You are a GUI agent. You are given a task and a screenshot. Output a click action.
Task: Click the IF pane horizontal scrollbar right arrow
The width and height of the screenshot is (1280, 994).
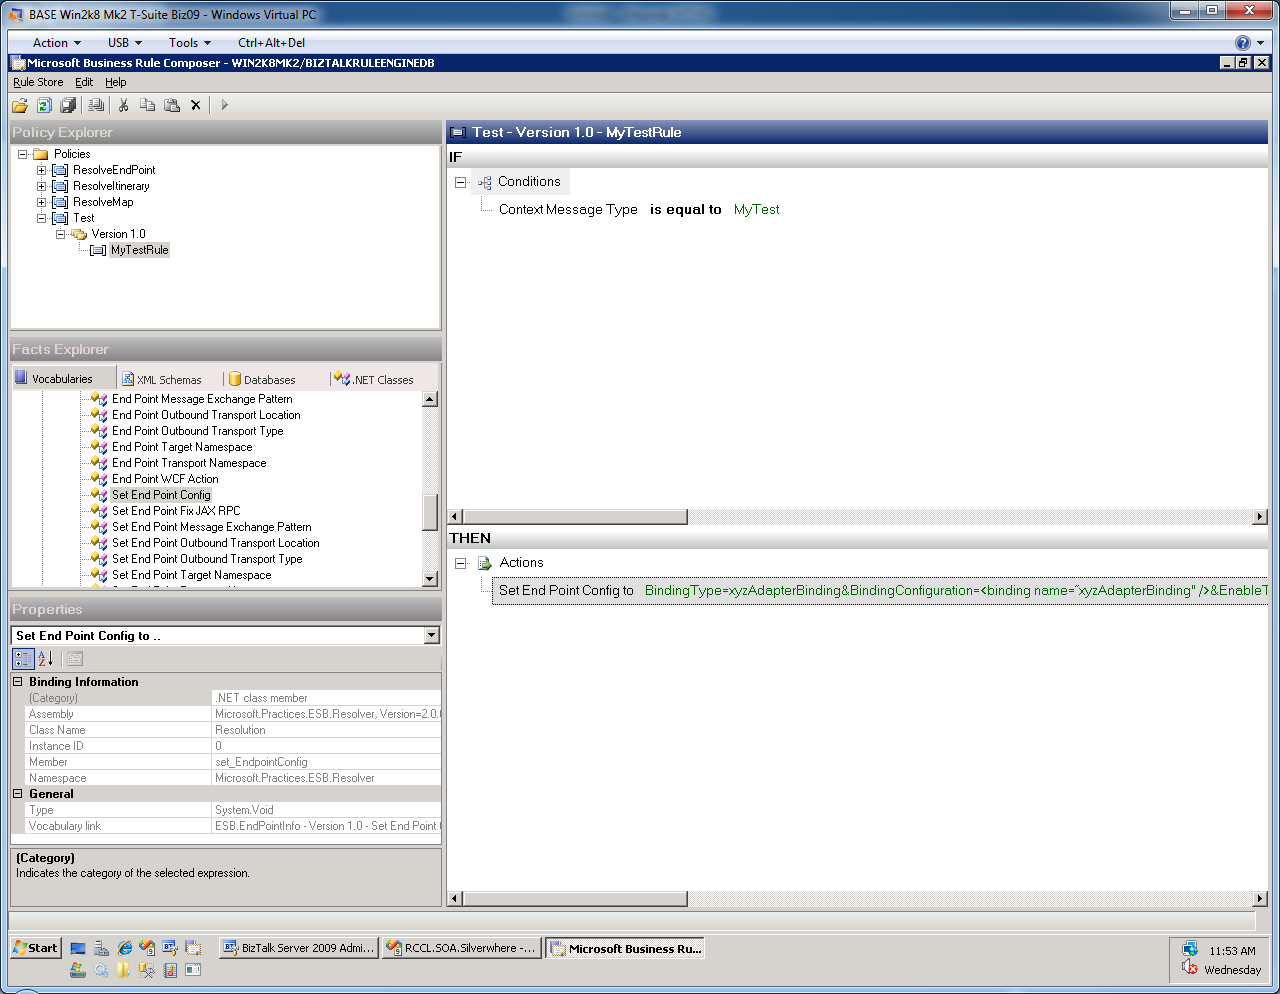[1260, 517]
